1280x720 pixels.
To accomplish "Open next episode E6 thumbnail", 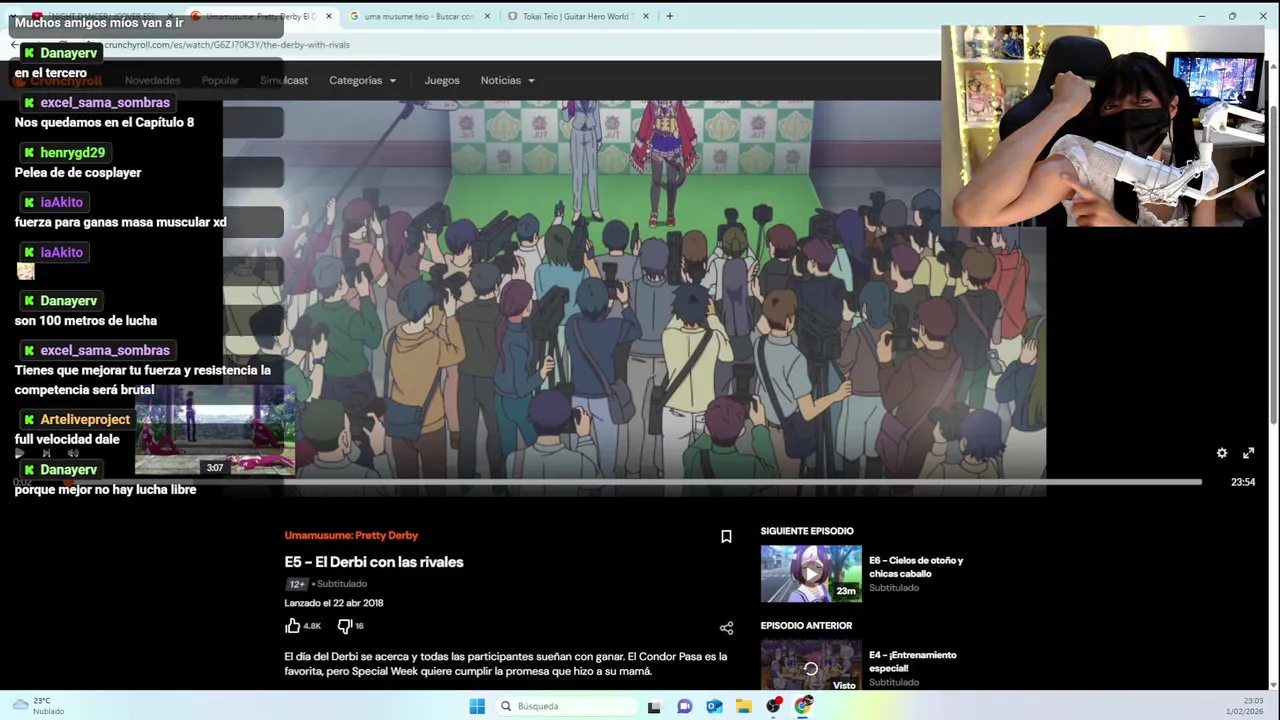I will (811, 574).
